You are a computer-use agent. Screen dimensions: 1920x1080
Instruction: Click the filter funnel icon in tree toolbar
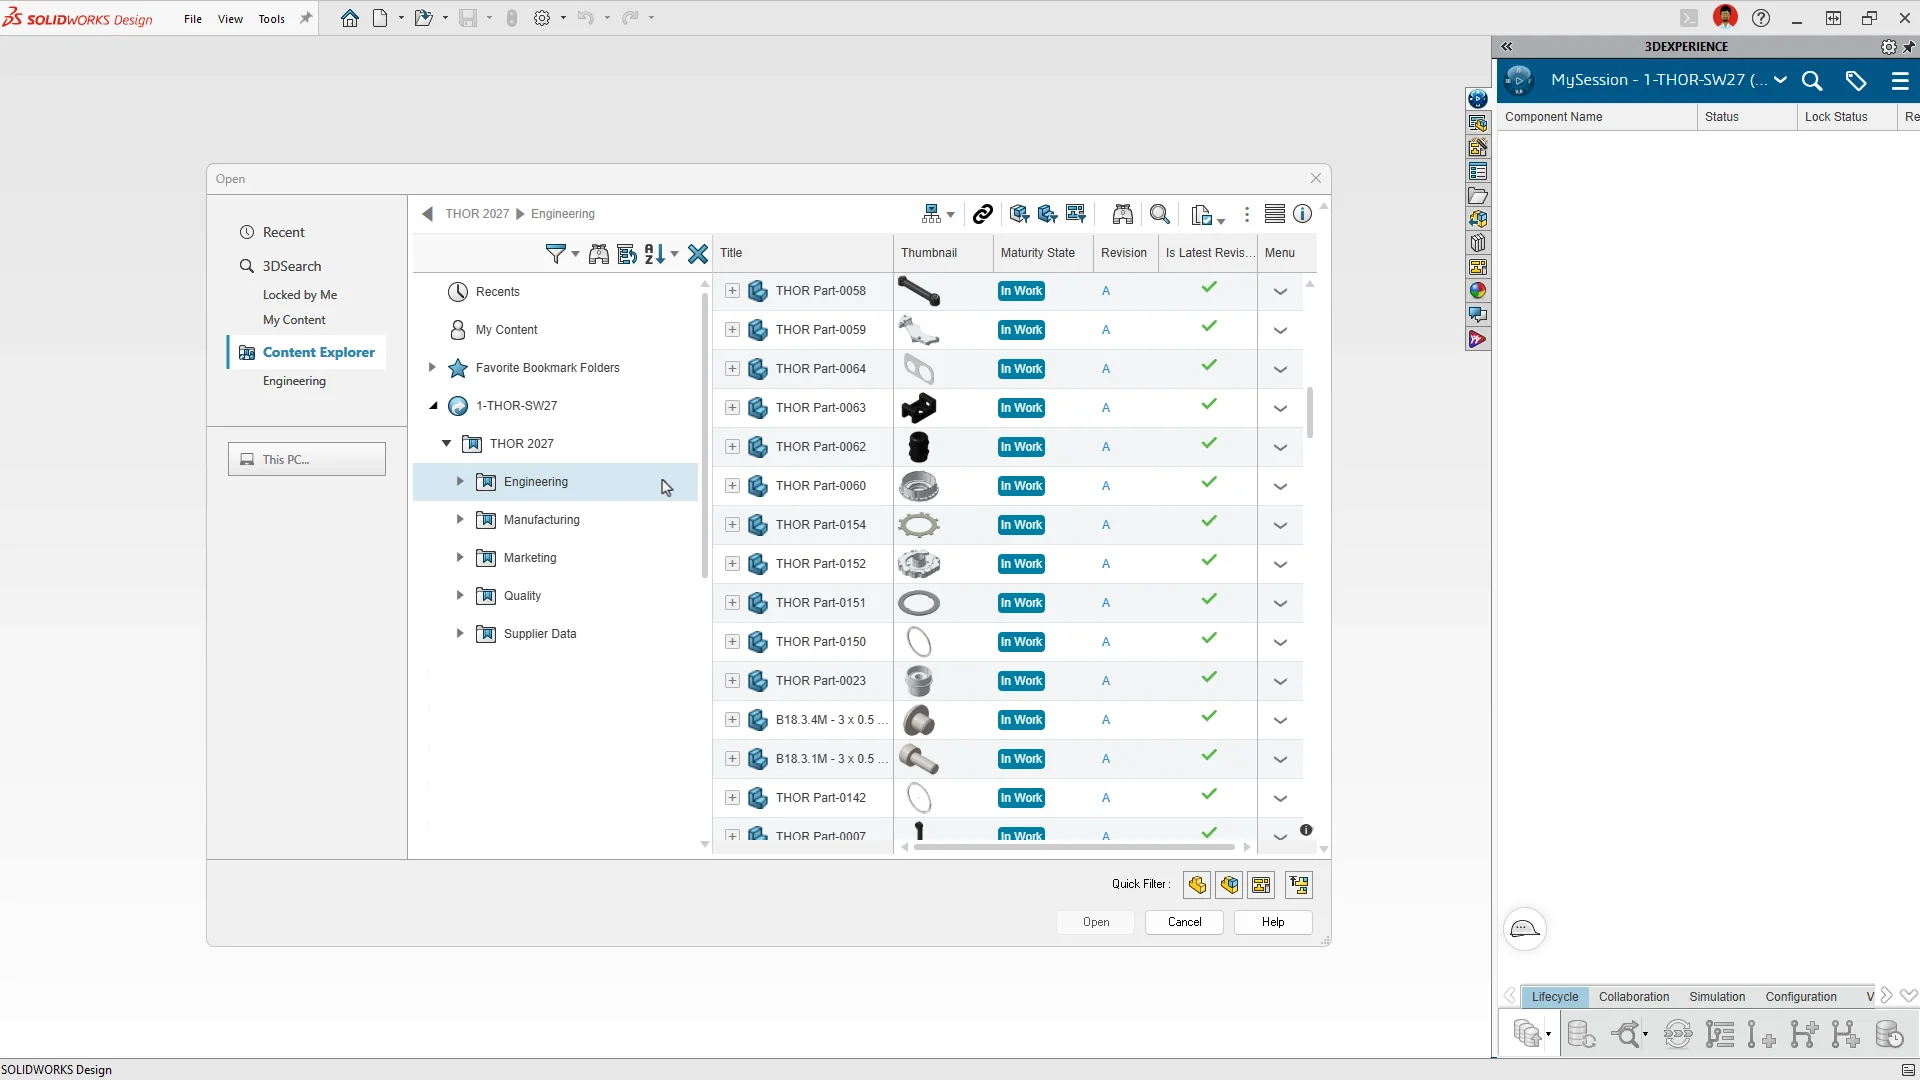[555, 254]
